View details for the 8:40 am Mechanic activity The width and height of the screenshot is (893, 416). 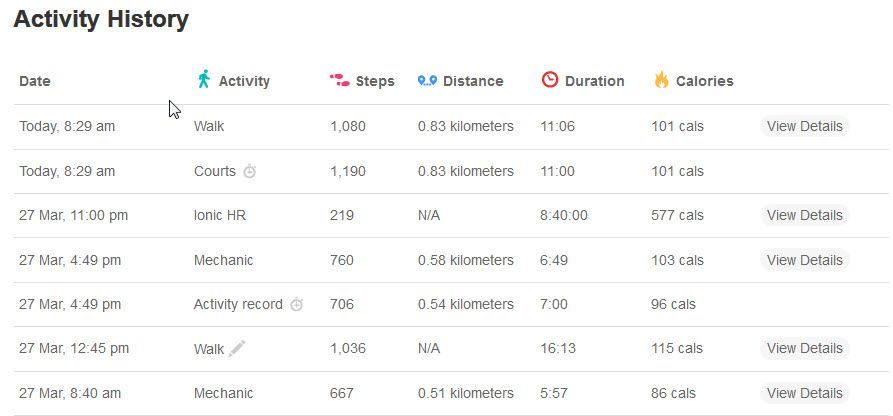tap(804, 393)
